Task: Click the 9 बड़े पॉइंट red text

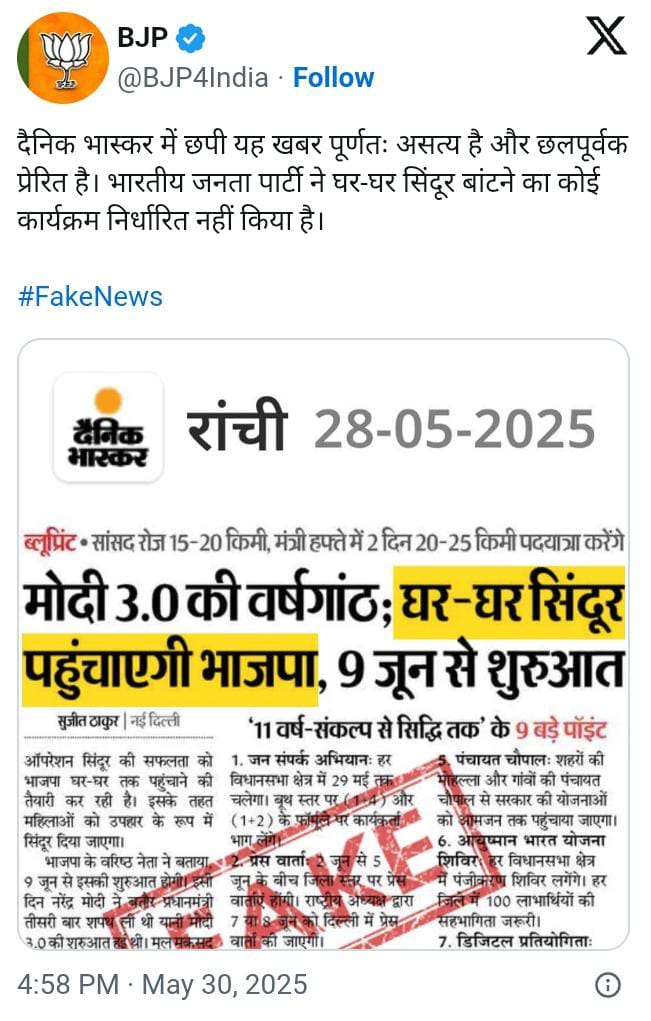Action: [561, 729]
